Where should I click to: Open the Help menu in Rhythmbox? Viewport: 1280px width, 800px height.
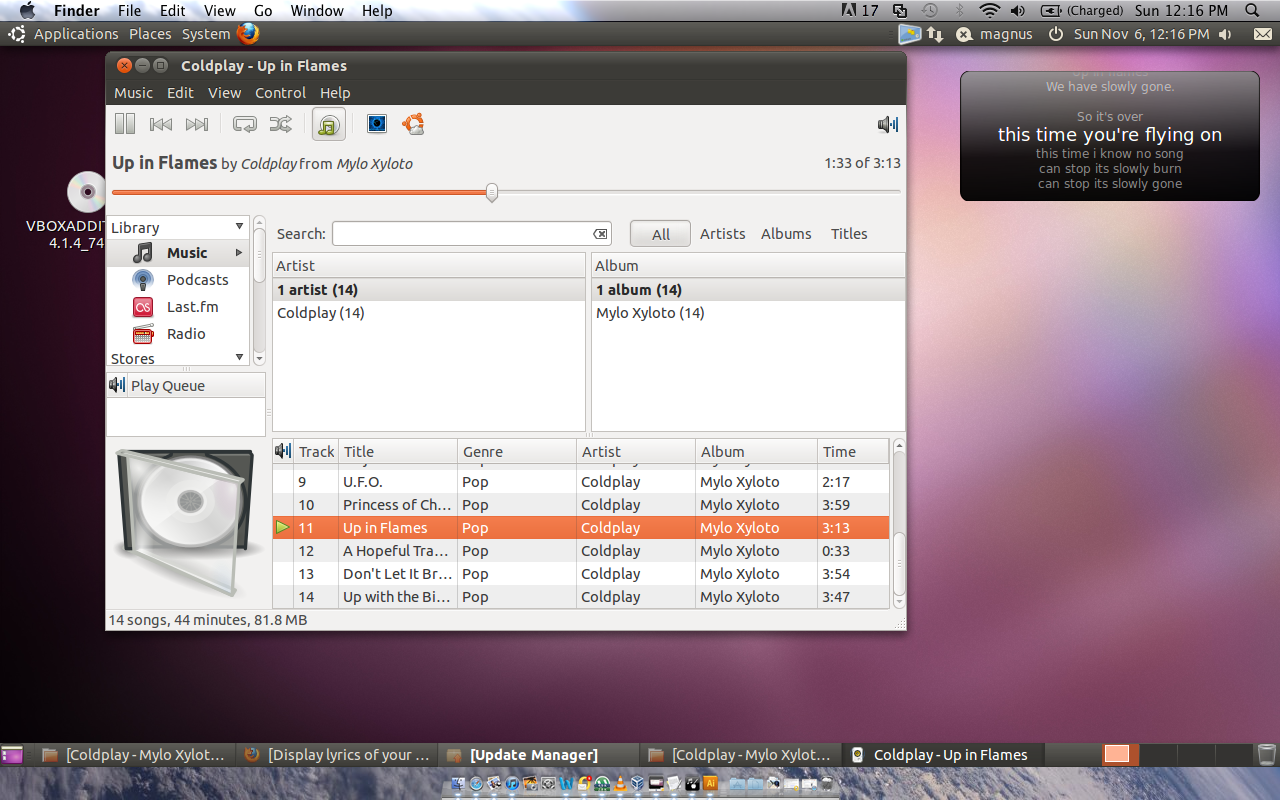tap(335, 92)
